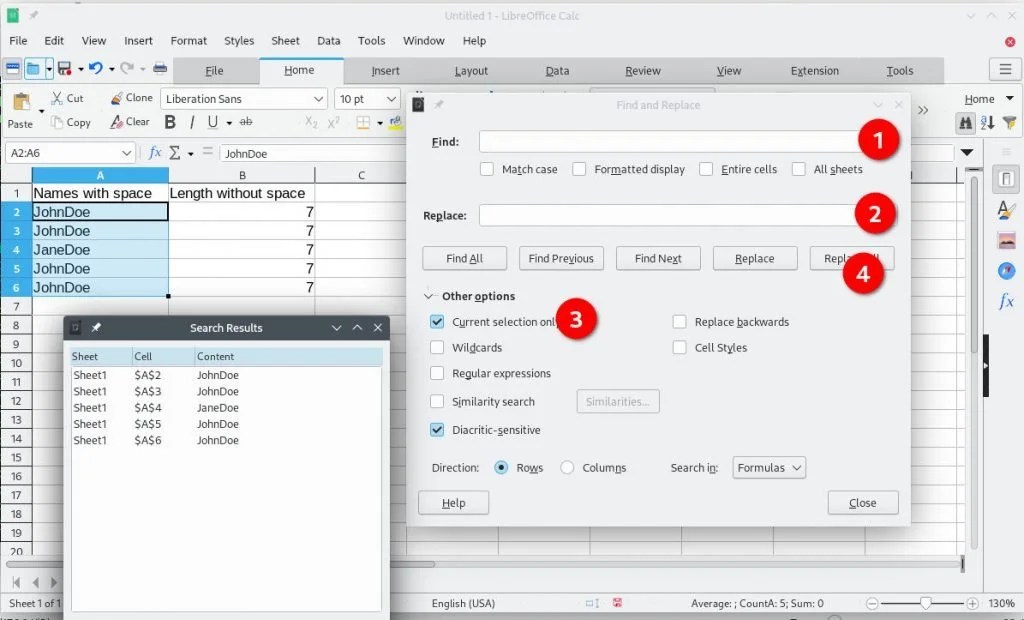Click the Find Previous button

561,258
